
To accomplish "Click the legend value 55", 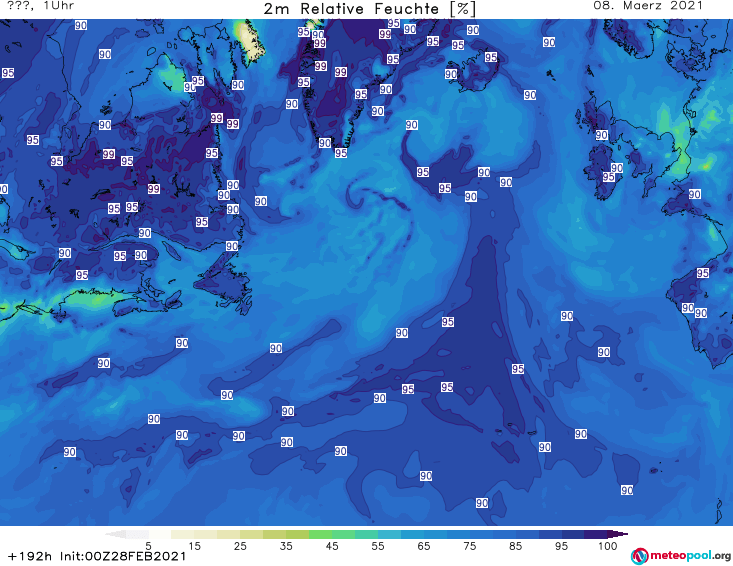I will (x=378, y=545).
